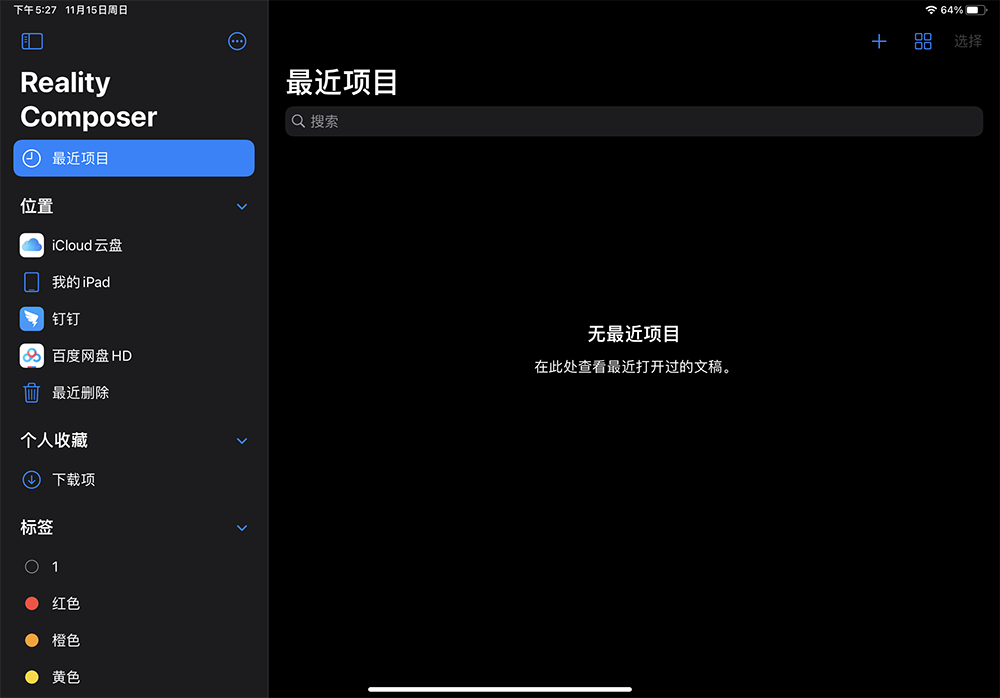The image size is (1000, 698).
Task: Click the download arrow circle icon
Action: click(32, 480)
